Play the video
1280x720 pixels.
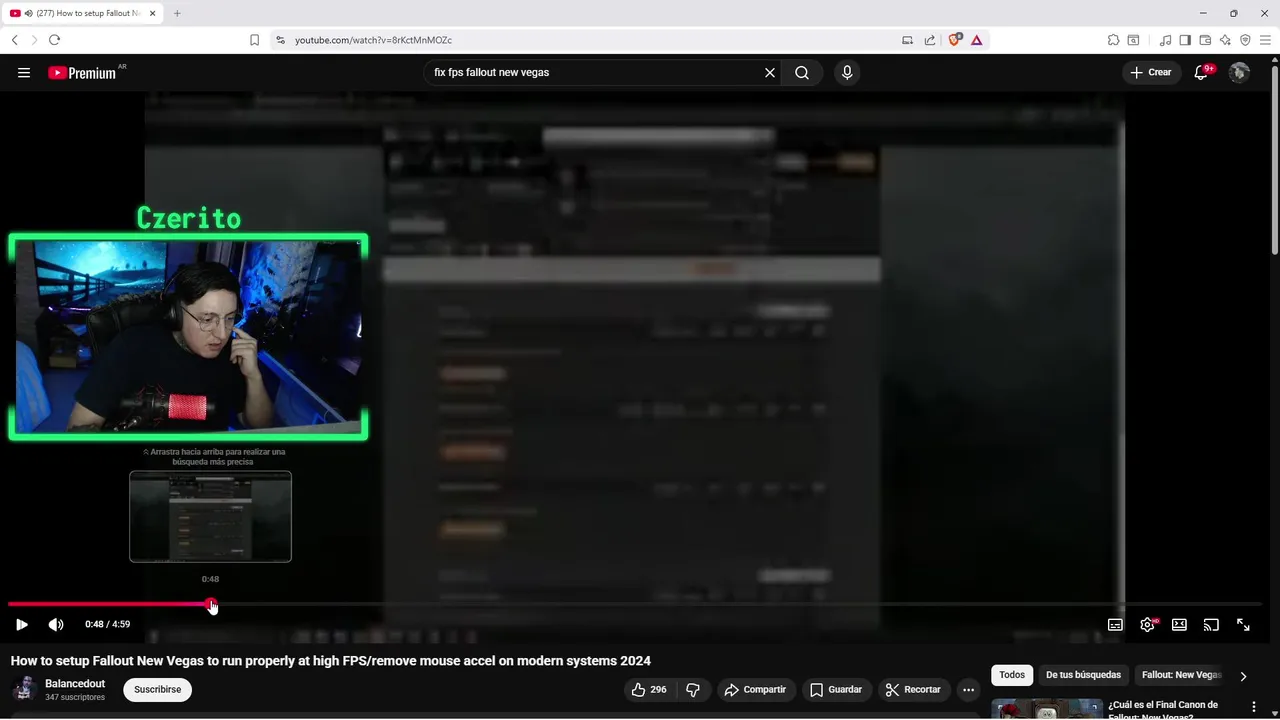21,624
